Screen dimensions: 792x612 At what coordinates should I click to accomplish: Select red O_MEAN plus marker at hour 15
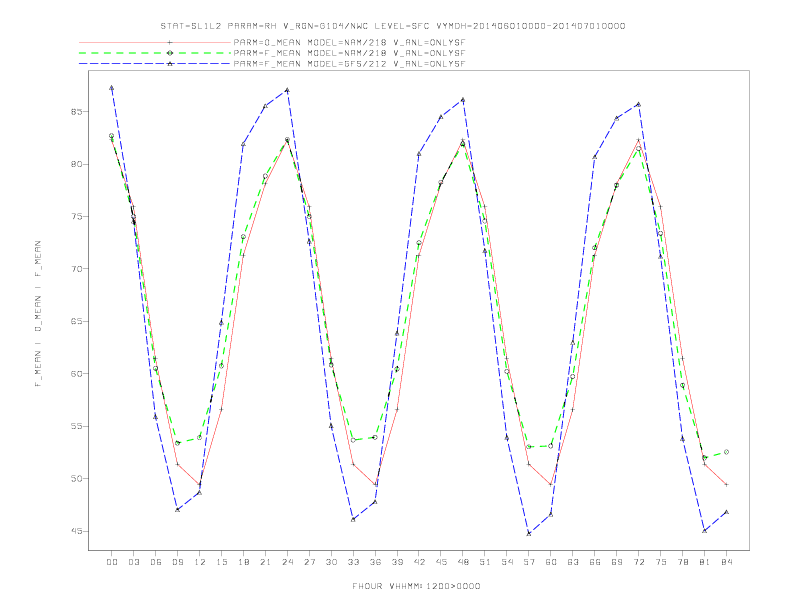tap(221, 409)
